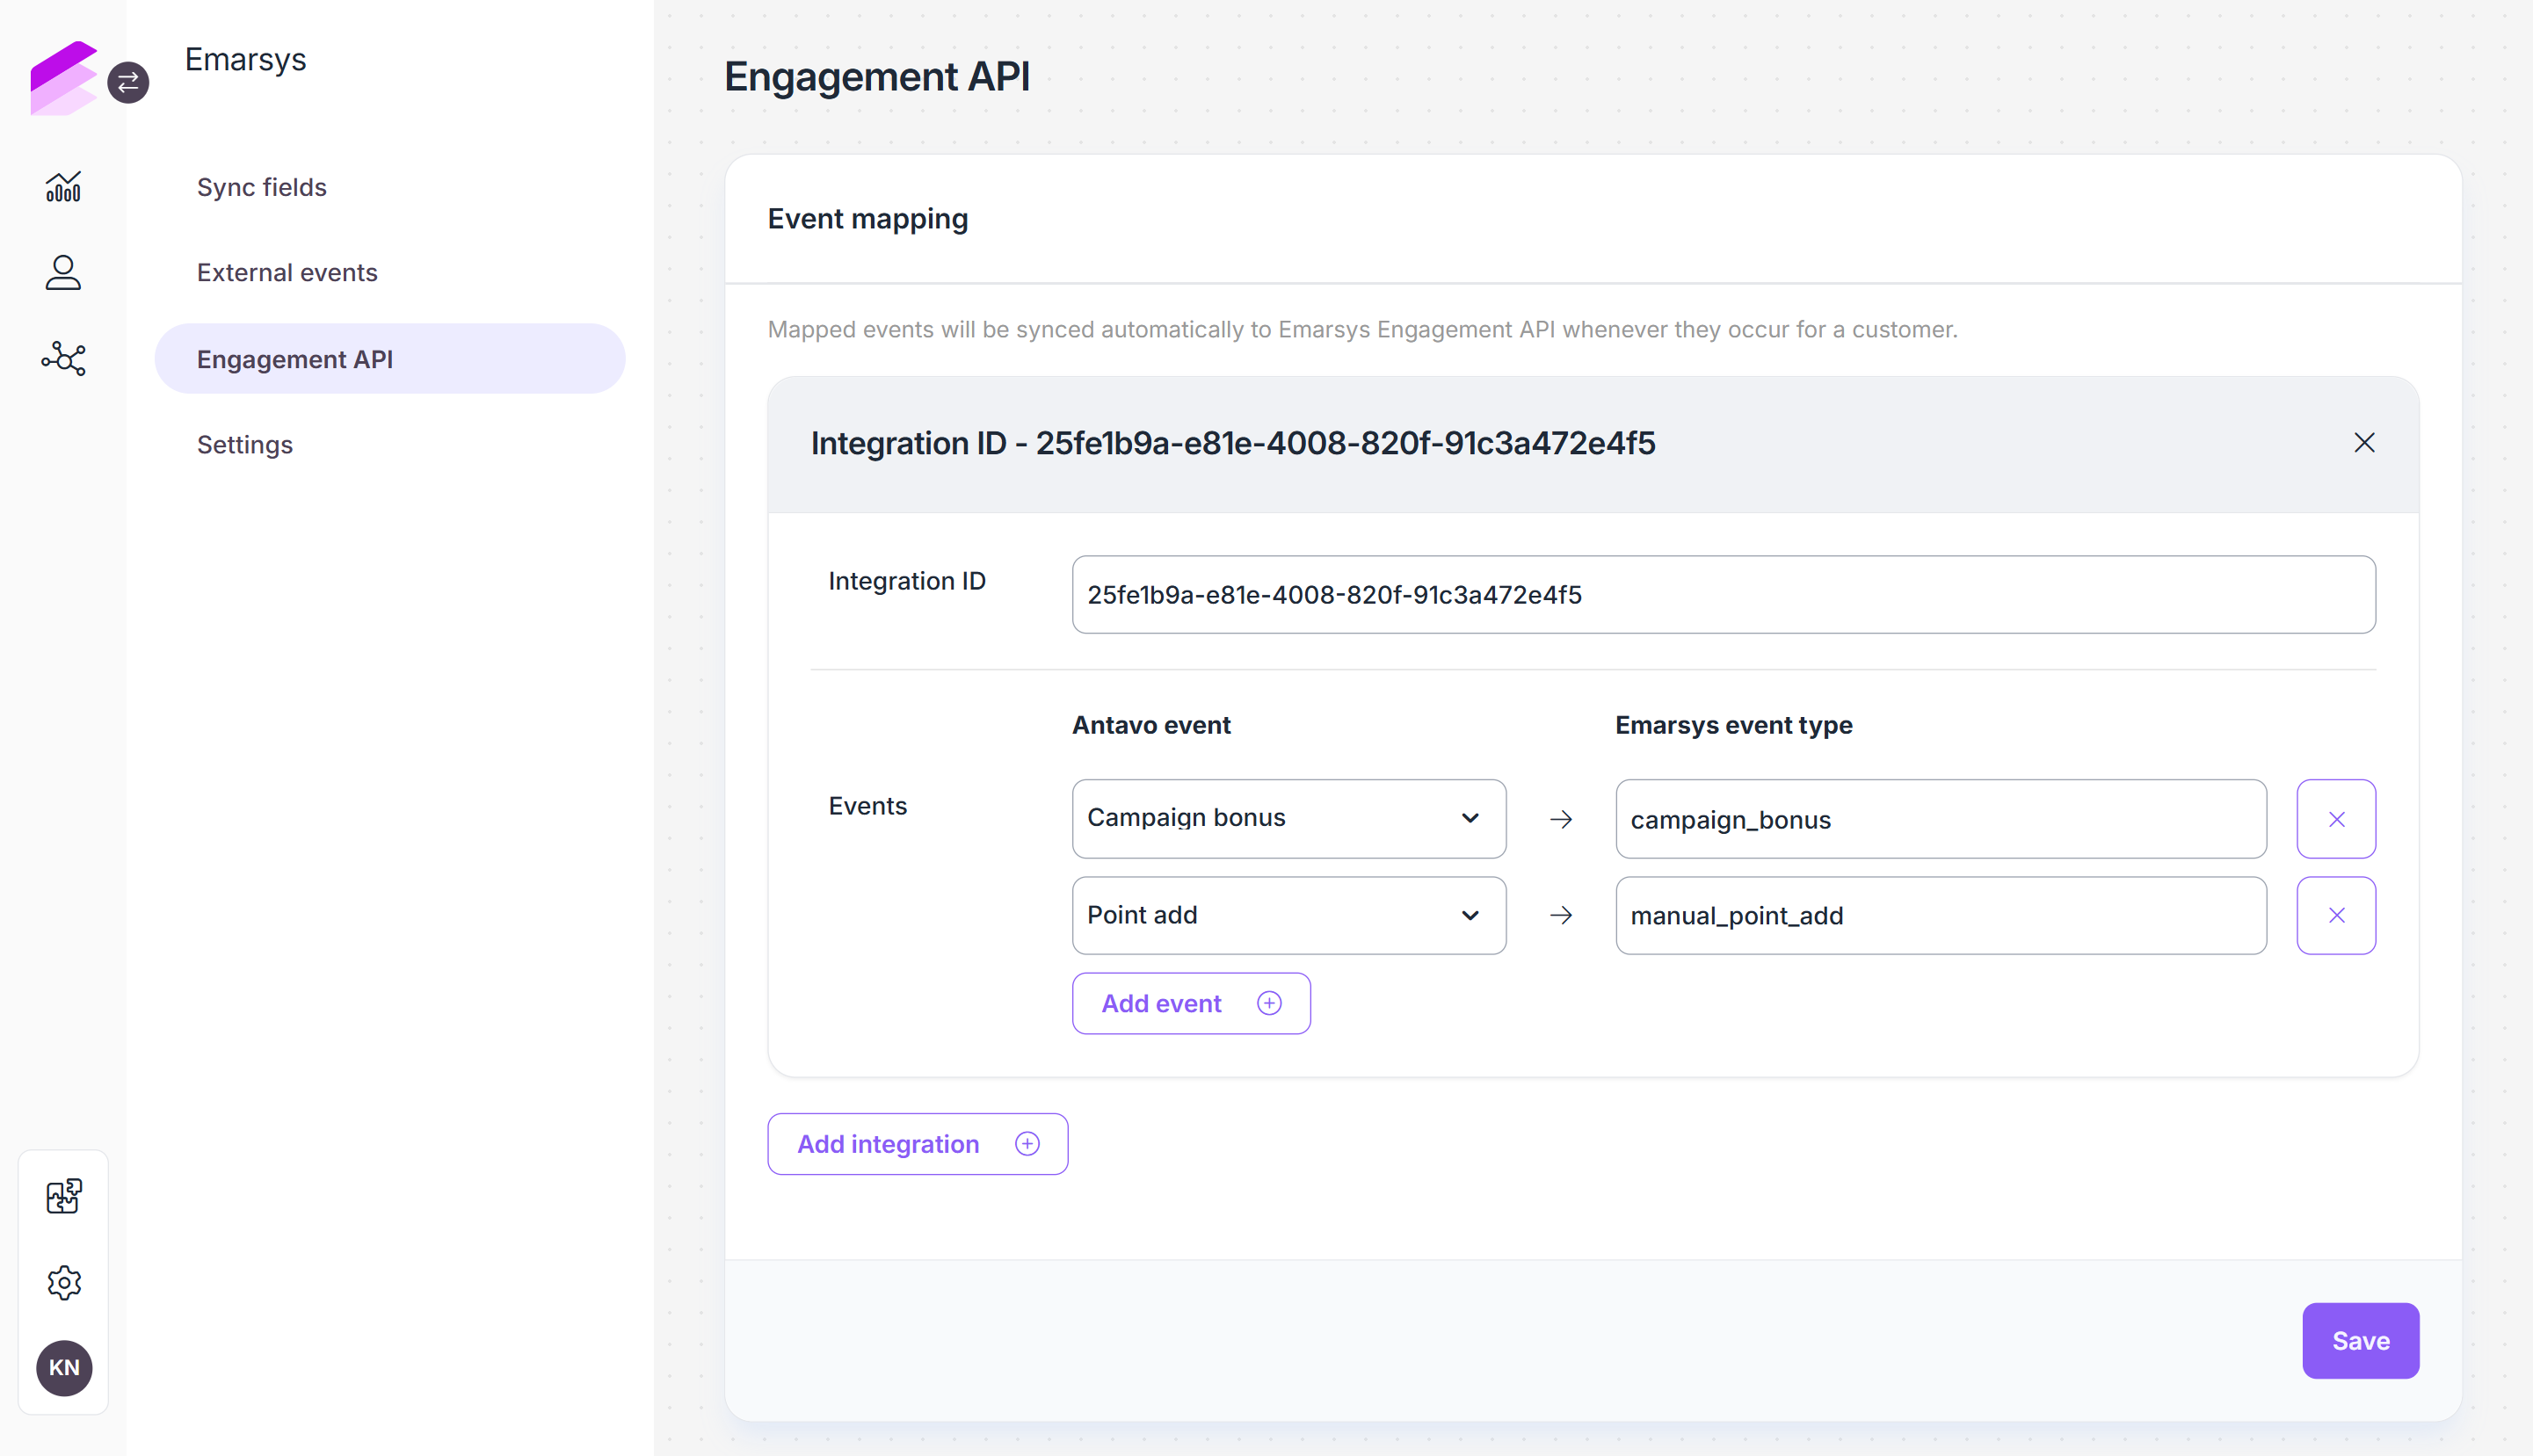Click the Emarsys event type column header
The height and width of the screenshot is (1456, 2533).
1733,725
